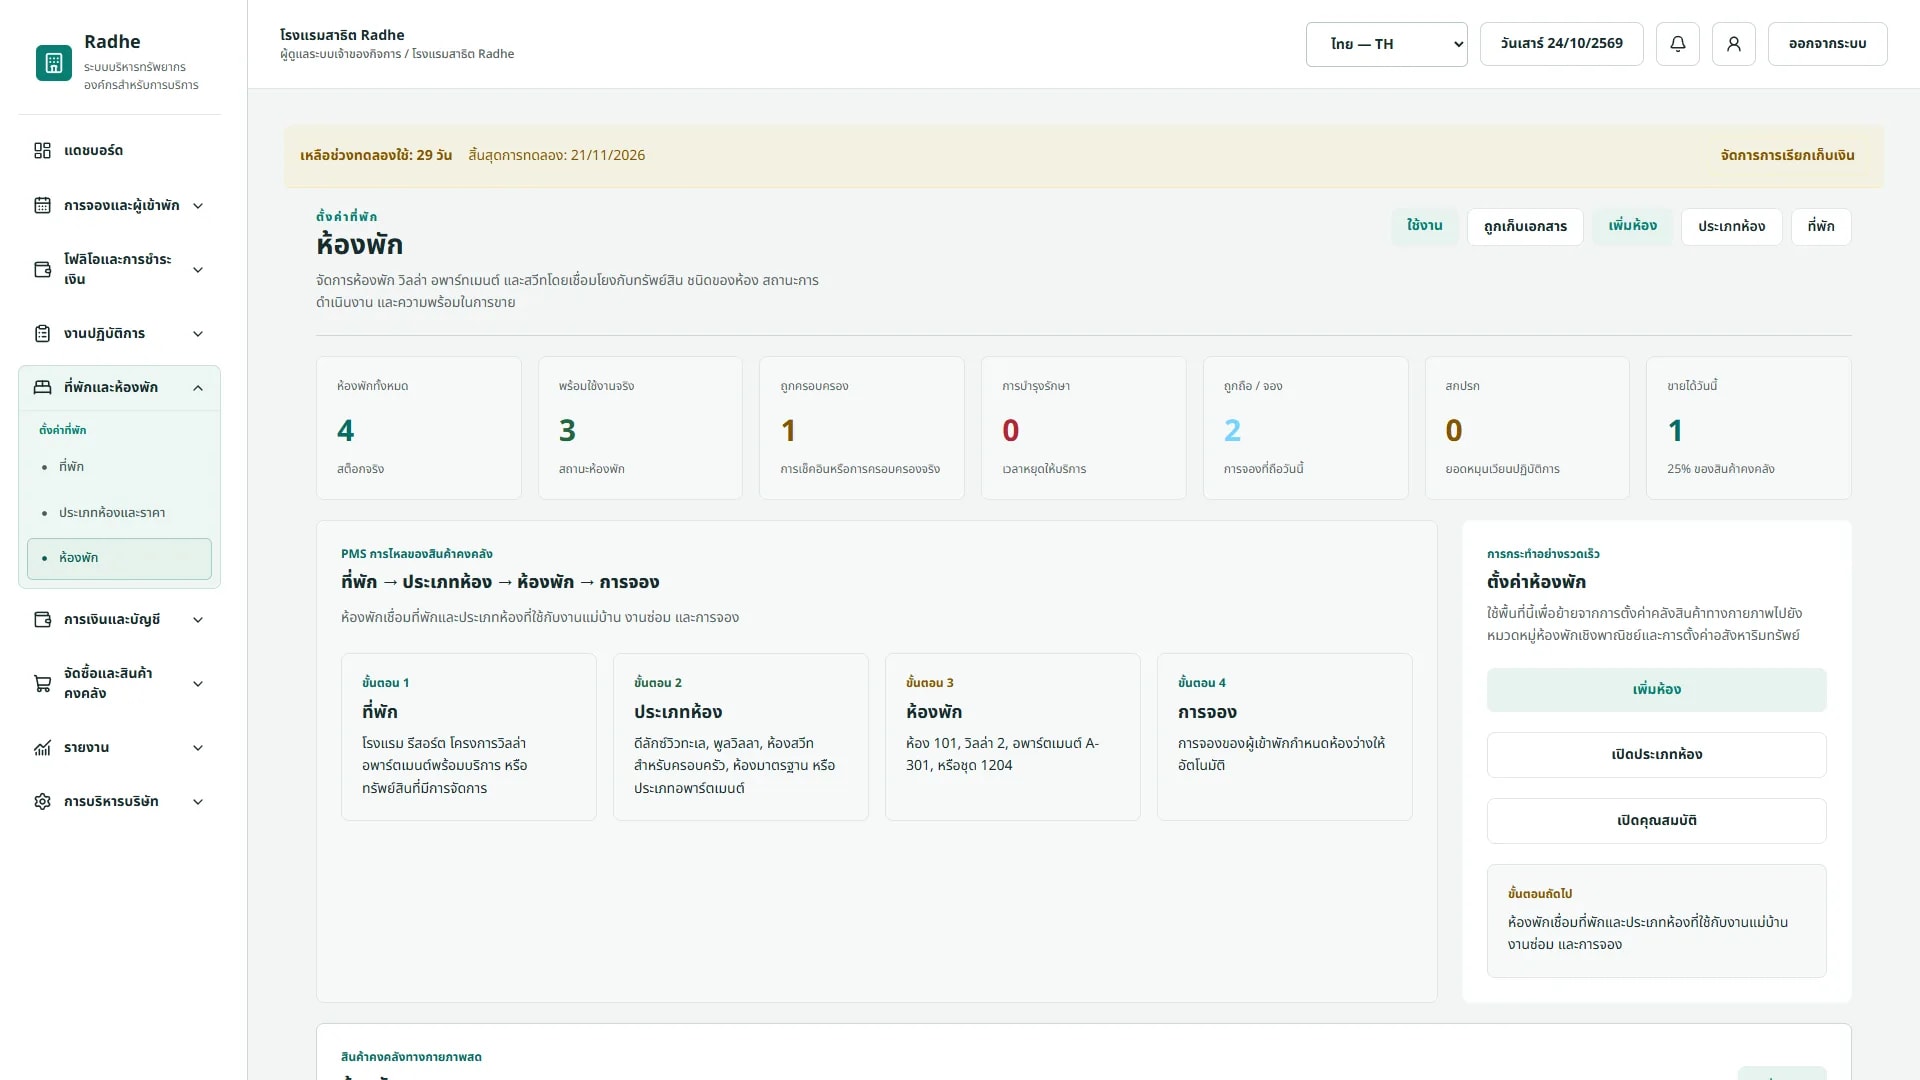Open the user profile icon
This screenshot has height=1080, width=1920.
pos(1734,44)
